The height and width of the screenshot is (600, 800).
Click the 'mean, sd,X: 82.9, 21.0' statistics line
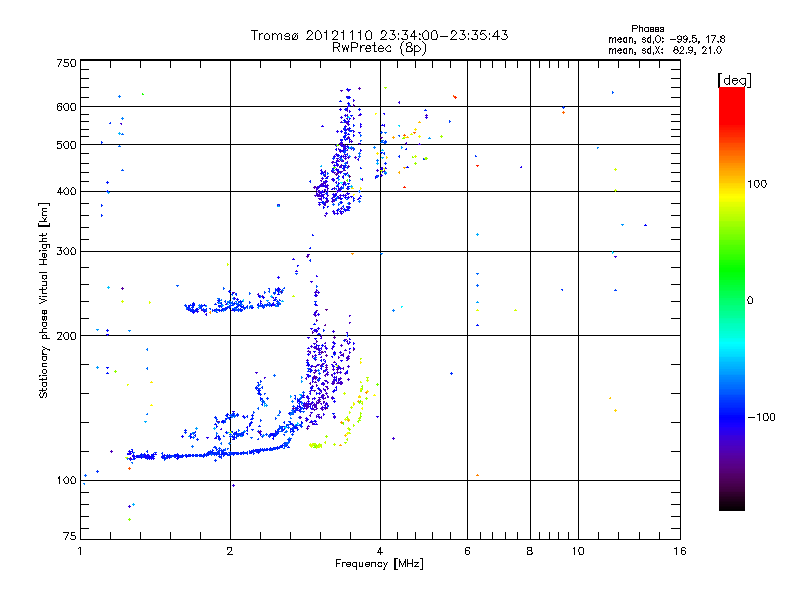pos(665,50)
